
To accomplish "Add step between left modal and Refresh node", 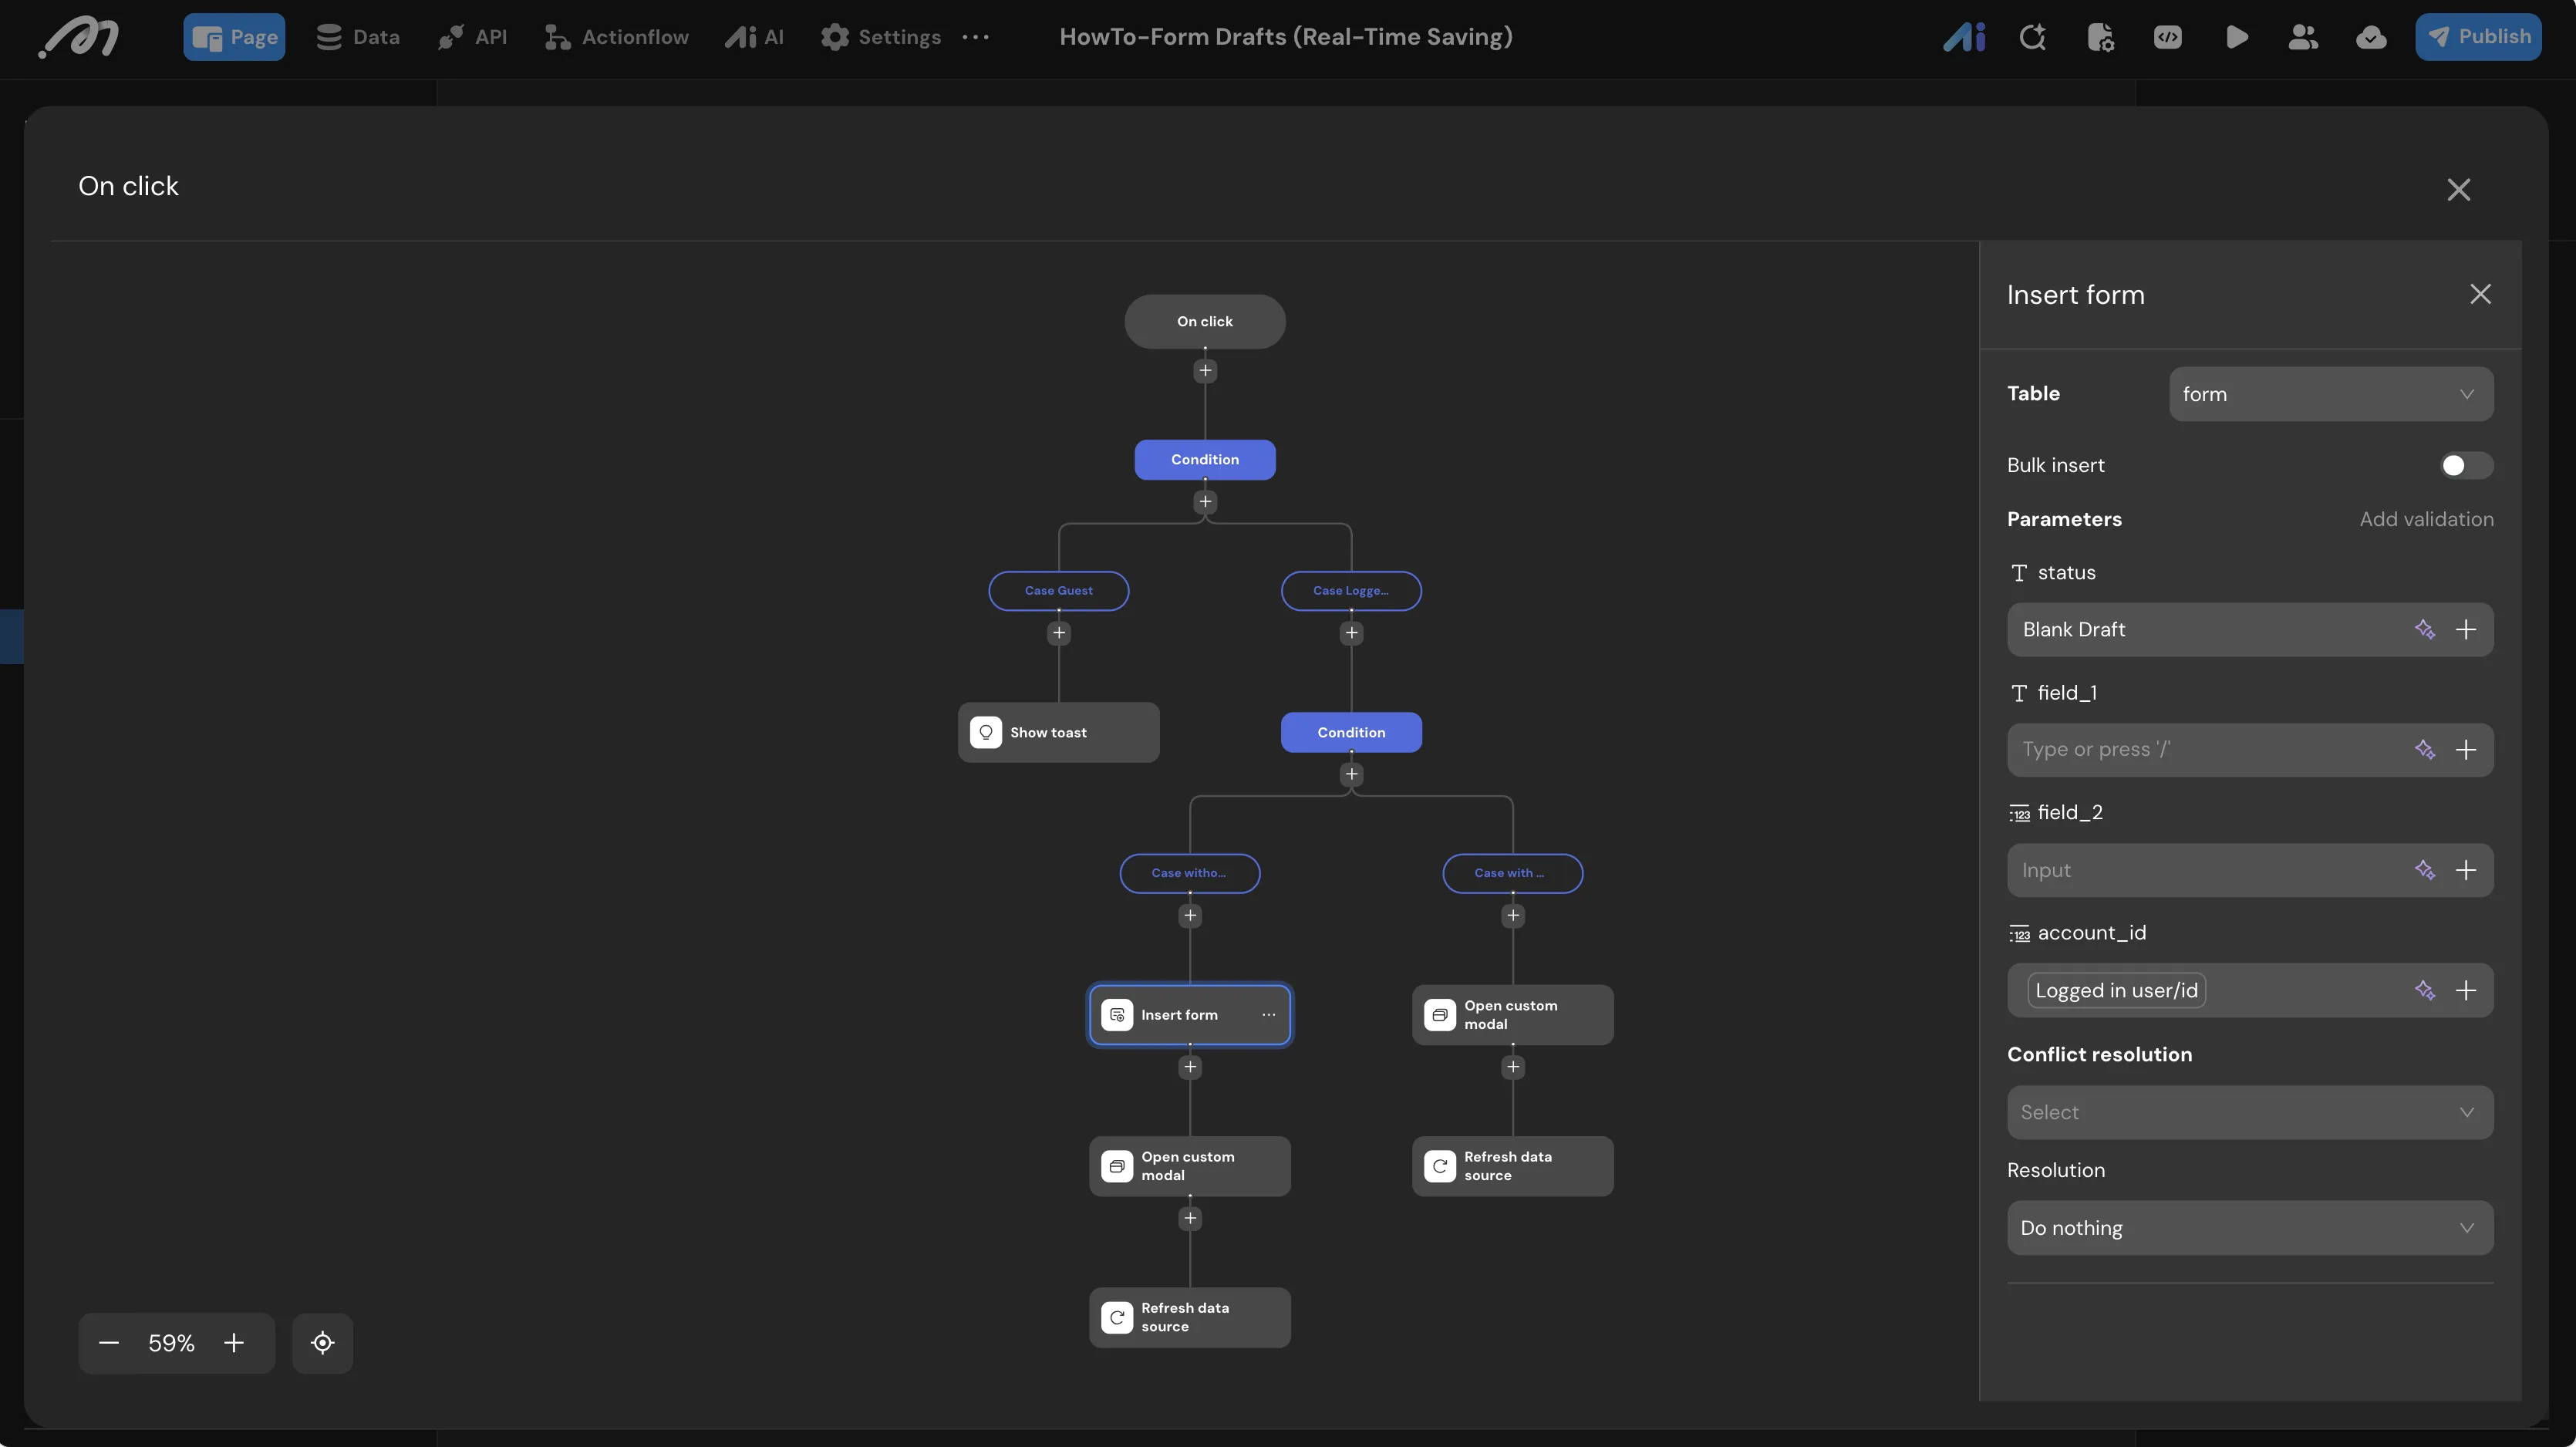I will tap(1190, 1218).
